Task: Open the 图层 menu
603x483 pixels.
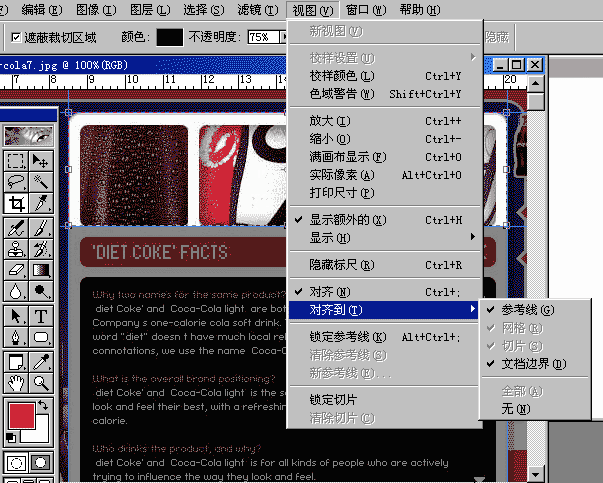Action: pyautogui.click(x=150, y=10)
